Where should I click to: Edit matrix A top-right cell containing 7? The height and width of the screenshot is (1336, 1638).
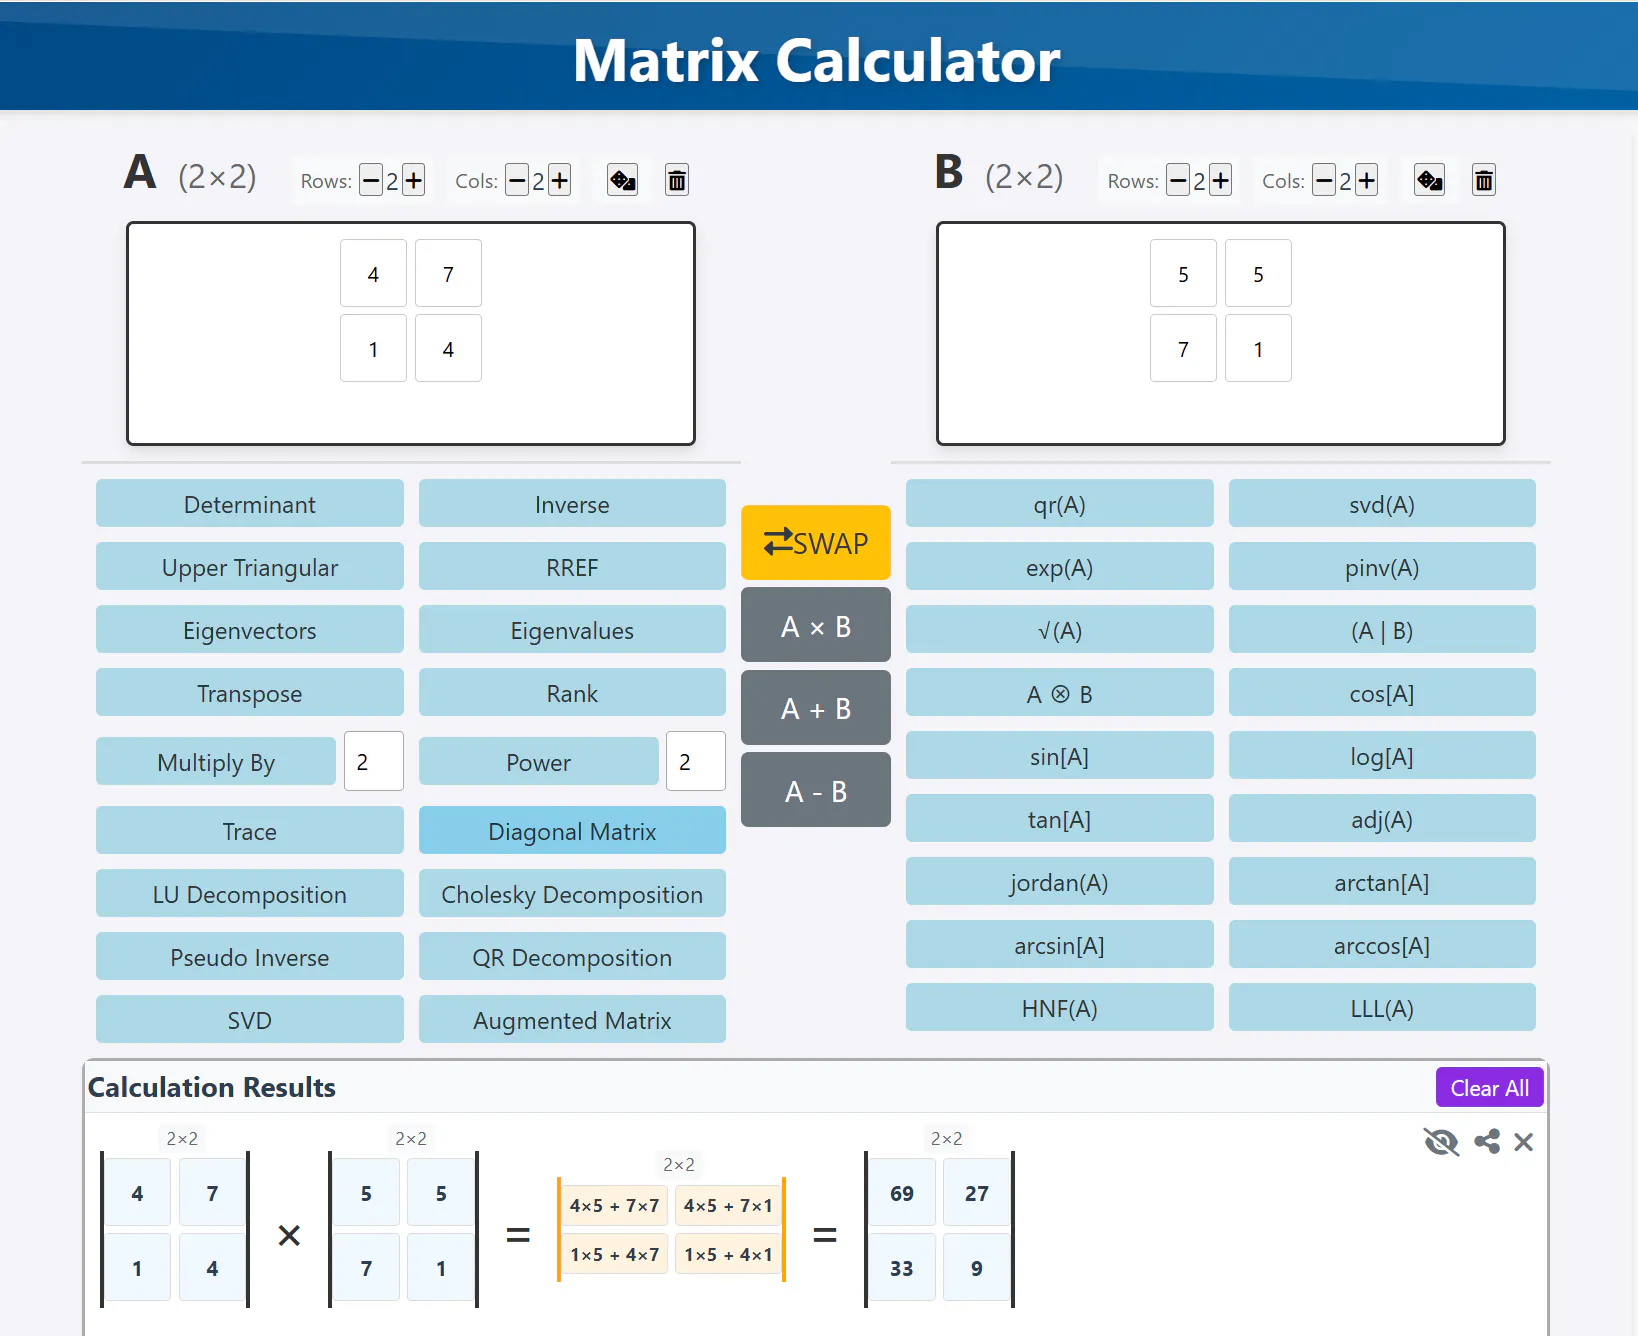[448, 273]
